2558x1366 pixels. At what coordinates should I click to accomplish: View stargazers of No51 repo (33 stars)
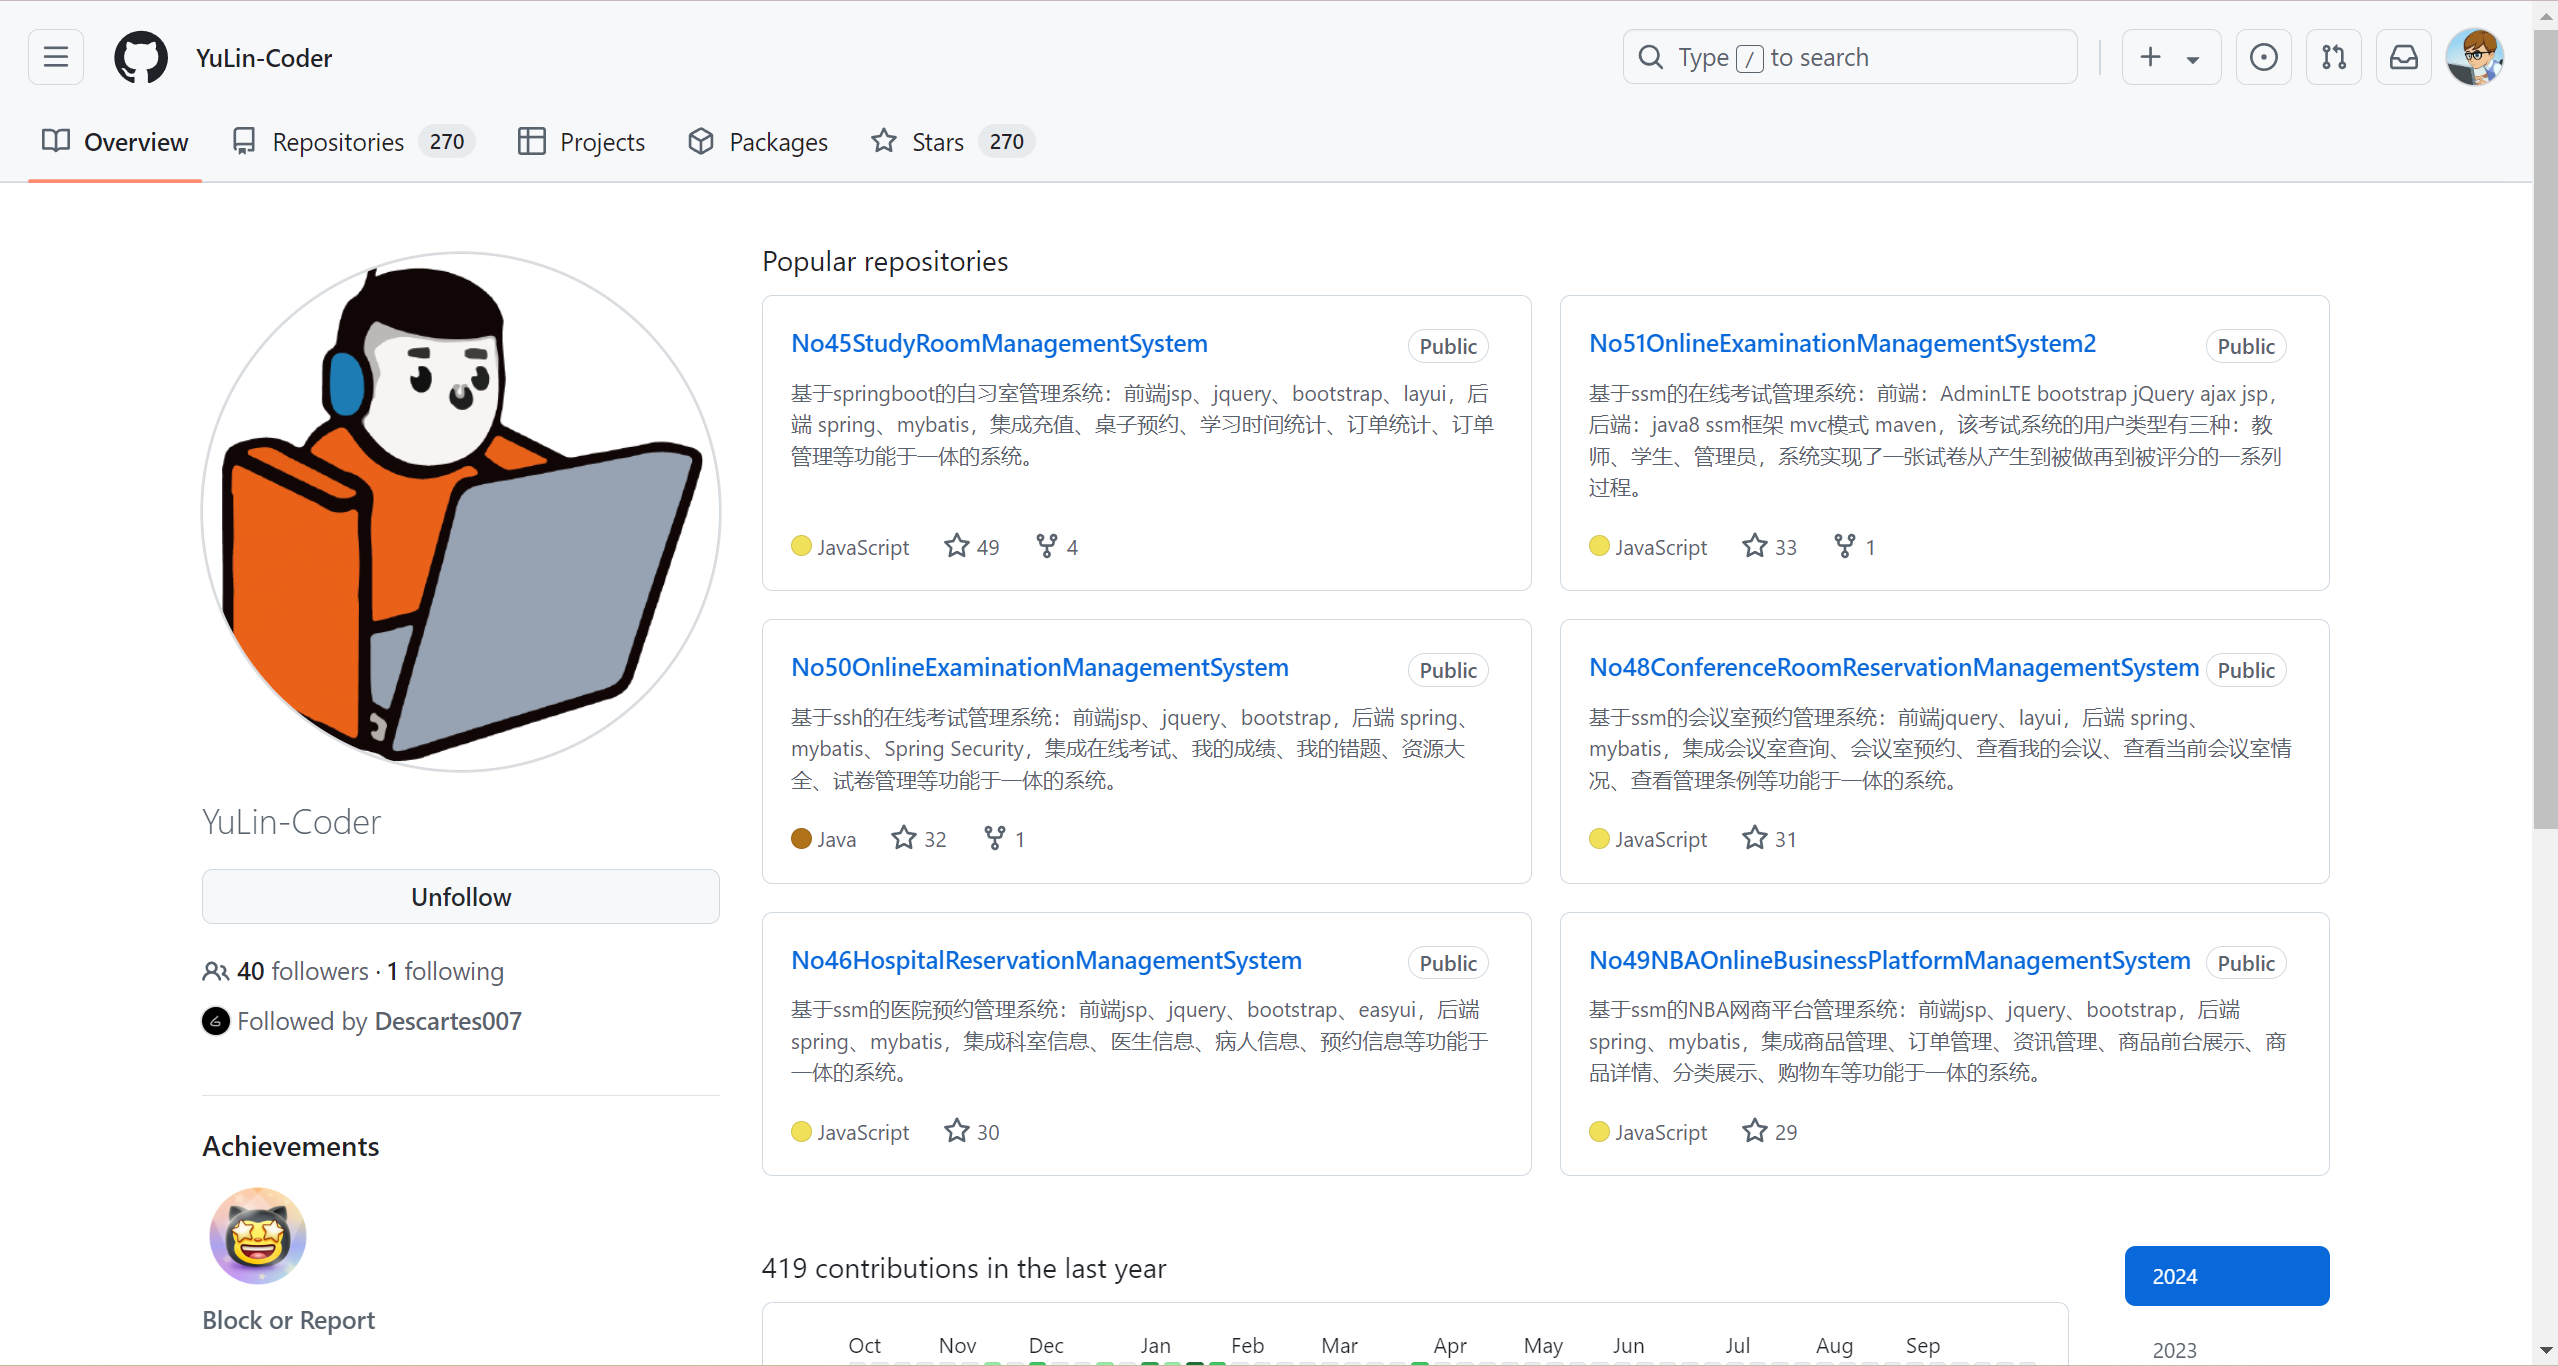pos(1769,546)
